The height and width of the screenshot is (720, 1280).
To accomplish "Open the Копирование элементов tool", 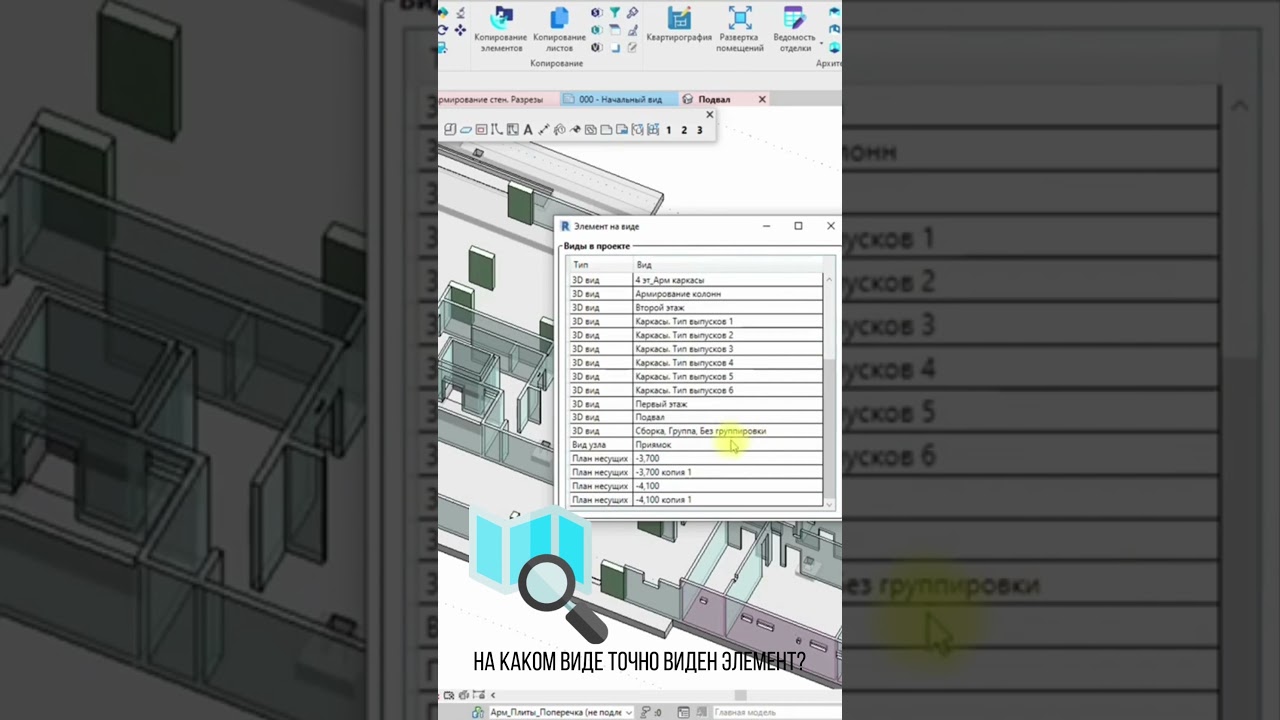I will click(501, 28).
